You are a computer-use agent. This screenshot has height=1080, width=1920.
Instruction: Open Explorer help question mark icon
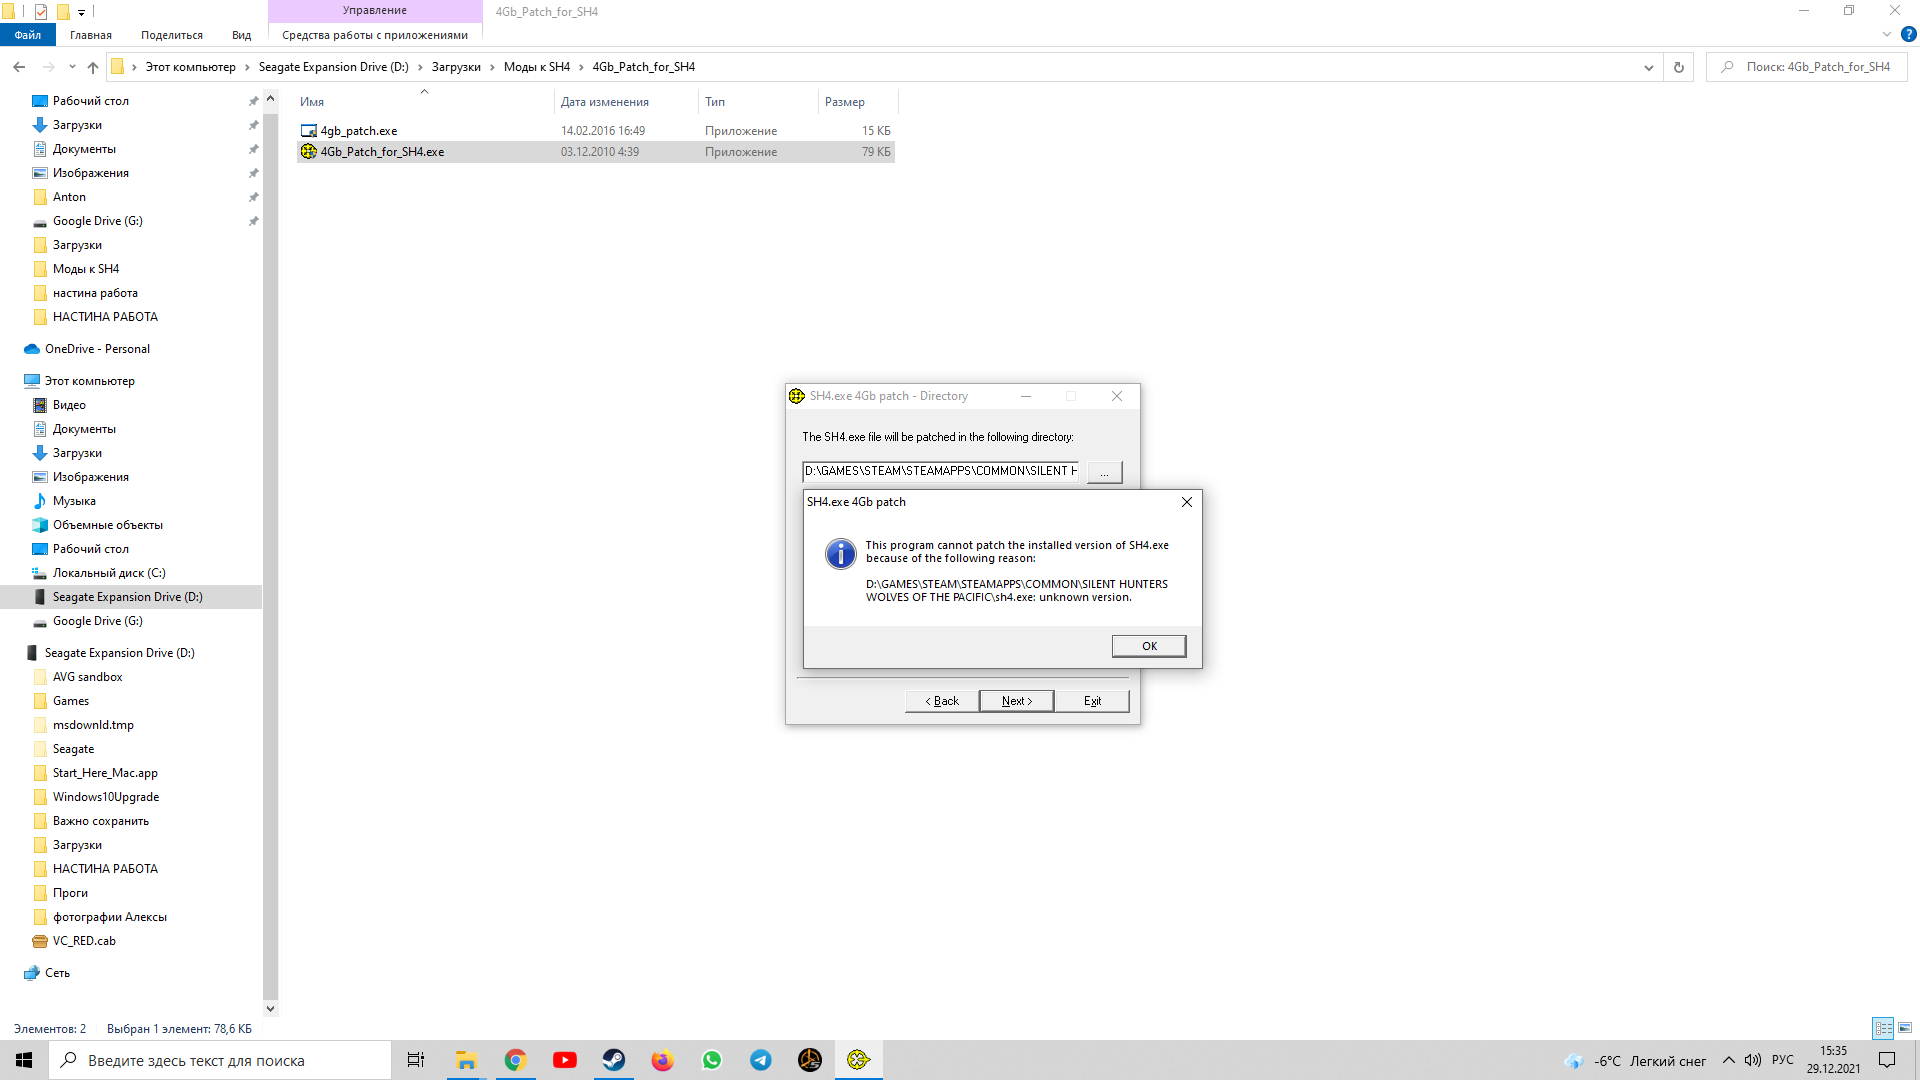(1908, 34)
